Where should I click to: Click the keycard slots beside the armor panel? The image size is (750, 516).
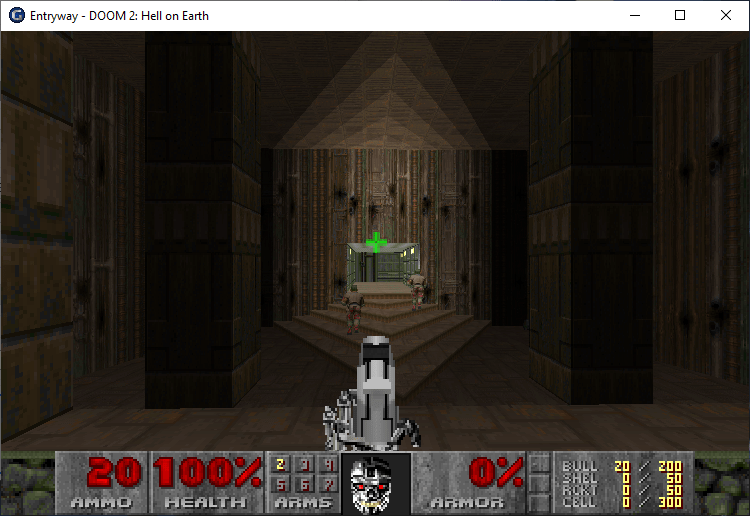point(540,482)
